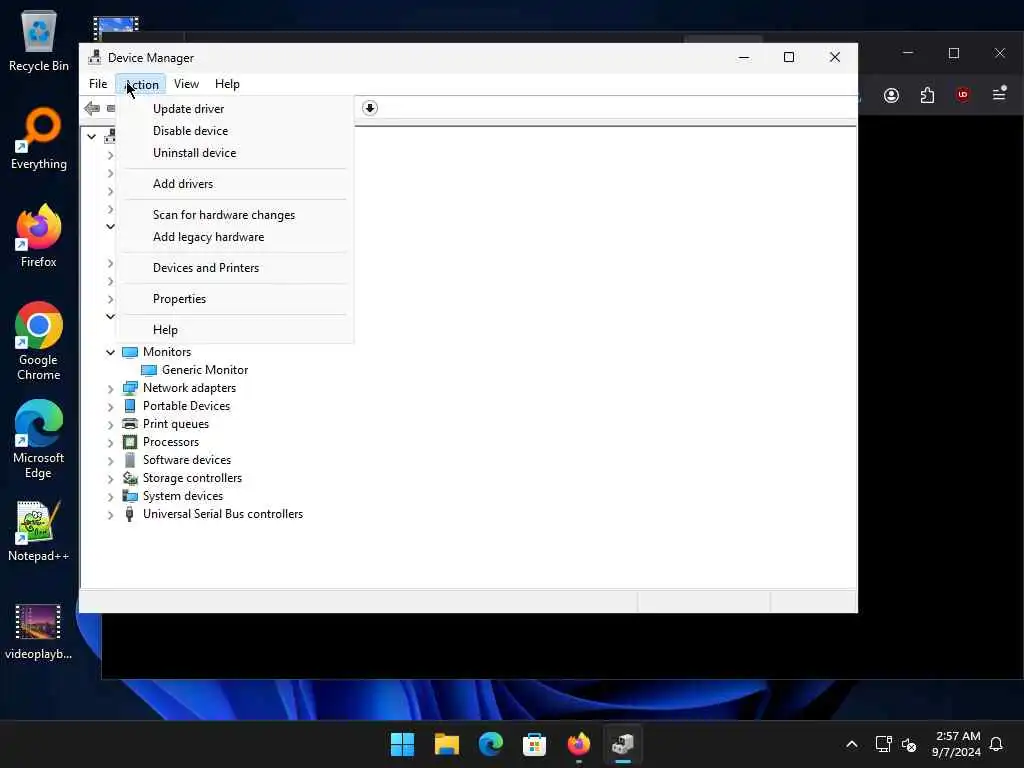Open Properties from the Action menu

pyautogui.click(x=179, y=298)
